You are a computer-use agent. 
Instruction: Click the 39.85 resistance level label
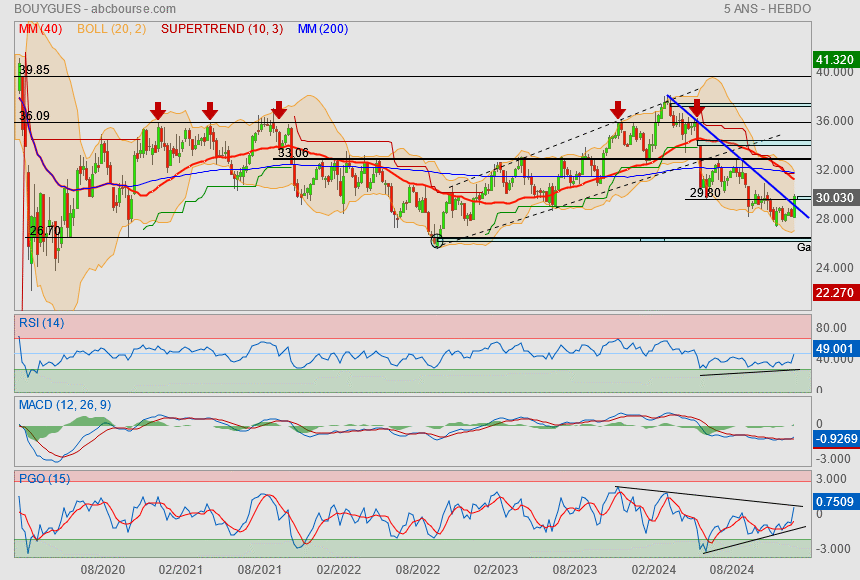click(34, 70)
